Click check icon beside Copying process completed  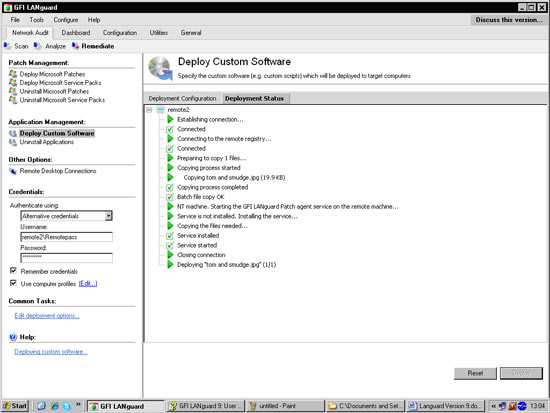(170, 187)
